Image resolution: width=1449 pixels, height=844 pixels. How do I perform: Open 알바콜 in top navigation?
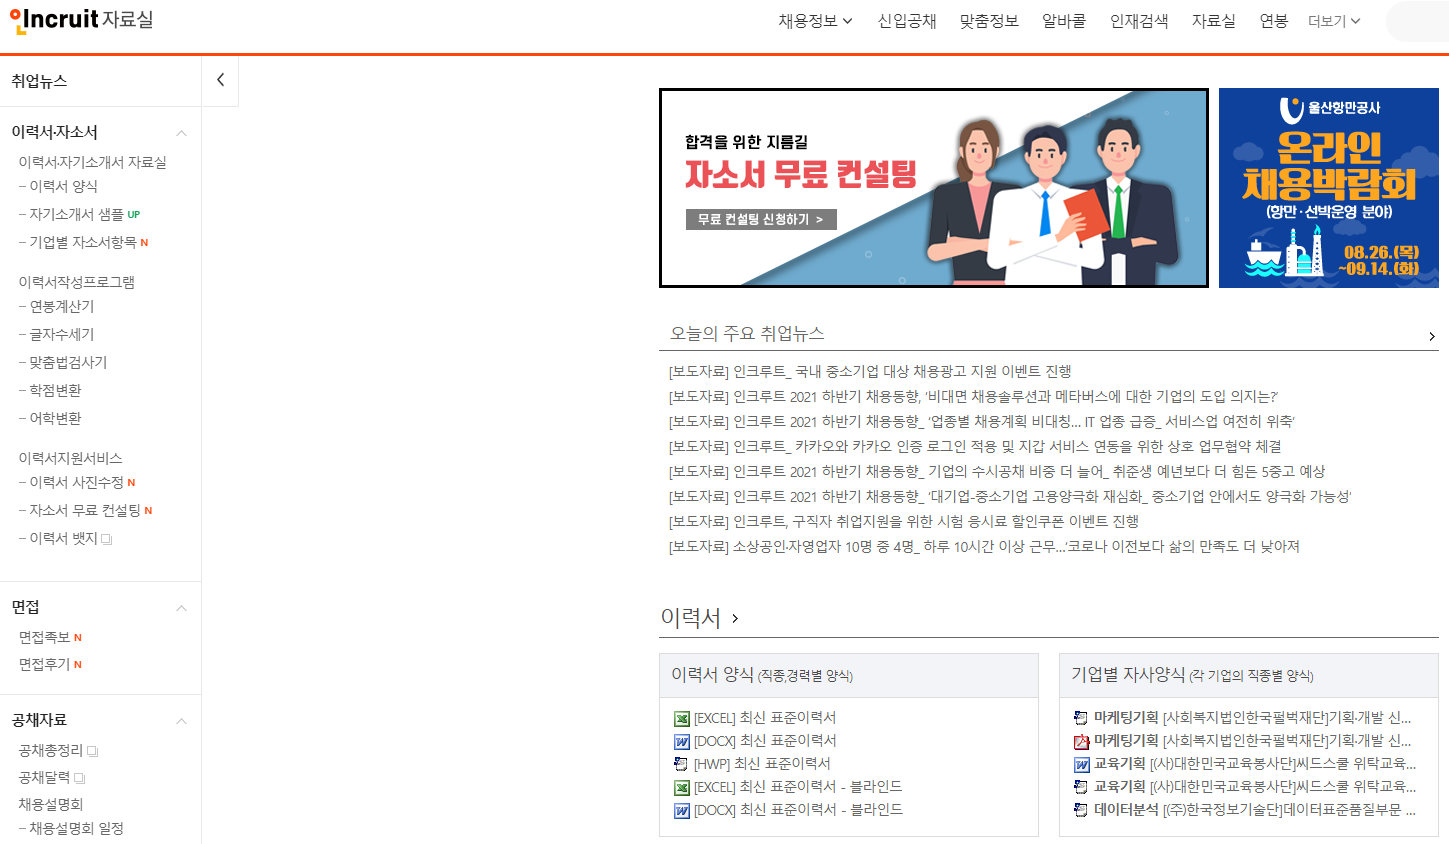click(x=1064, y=20)
